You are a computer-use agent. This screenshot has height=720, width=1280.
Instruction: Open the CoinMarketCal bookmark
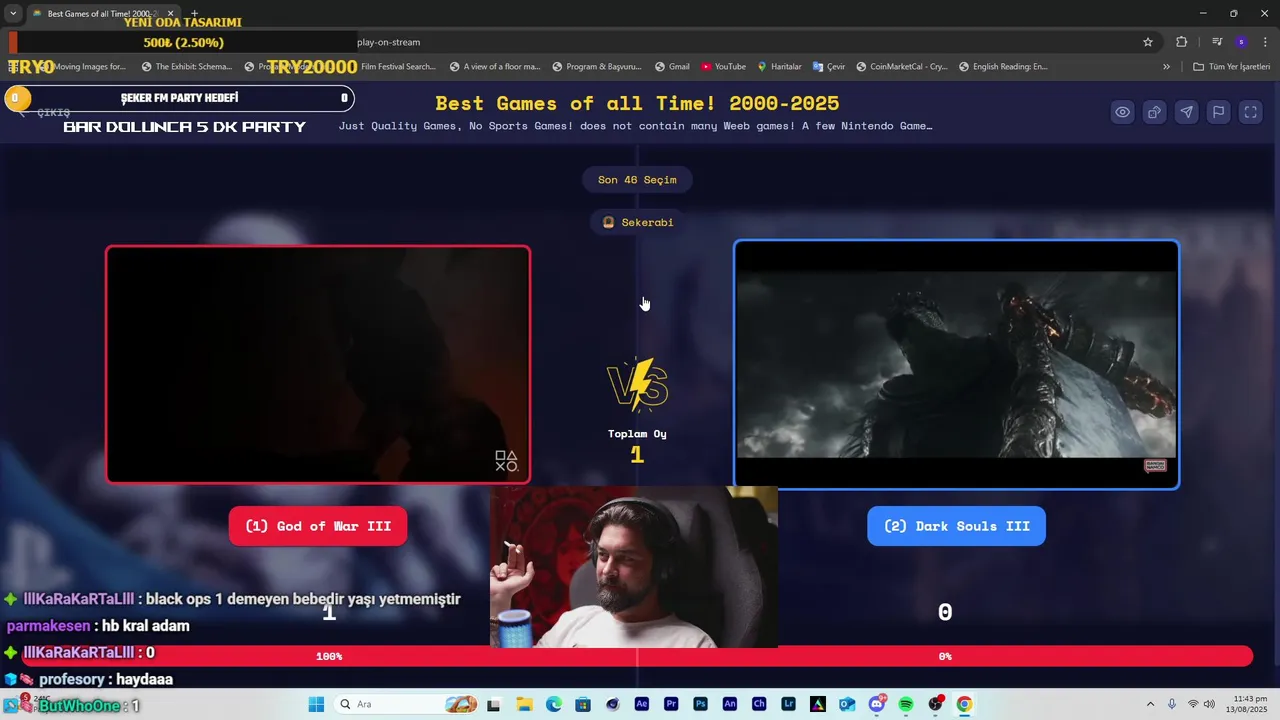(901, 67)
